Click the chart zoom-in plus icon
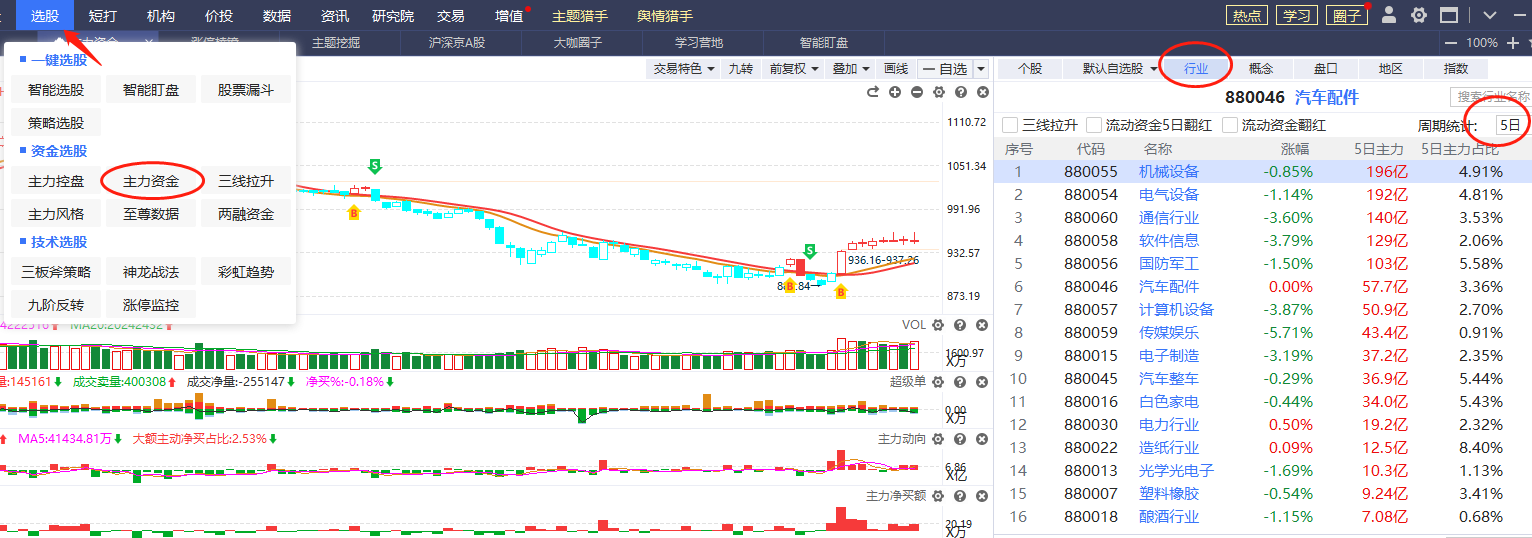This screenshot has height=538, width=1532. [x=894, y=93]
